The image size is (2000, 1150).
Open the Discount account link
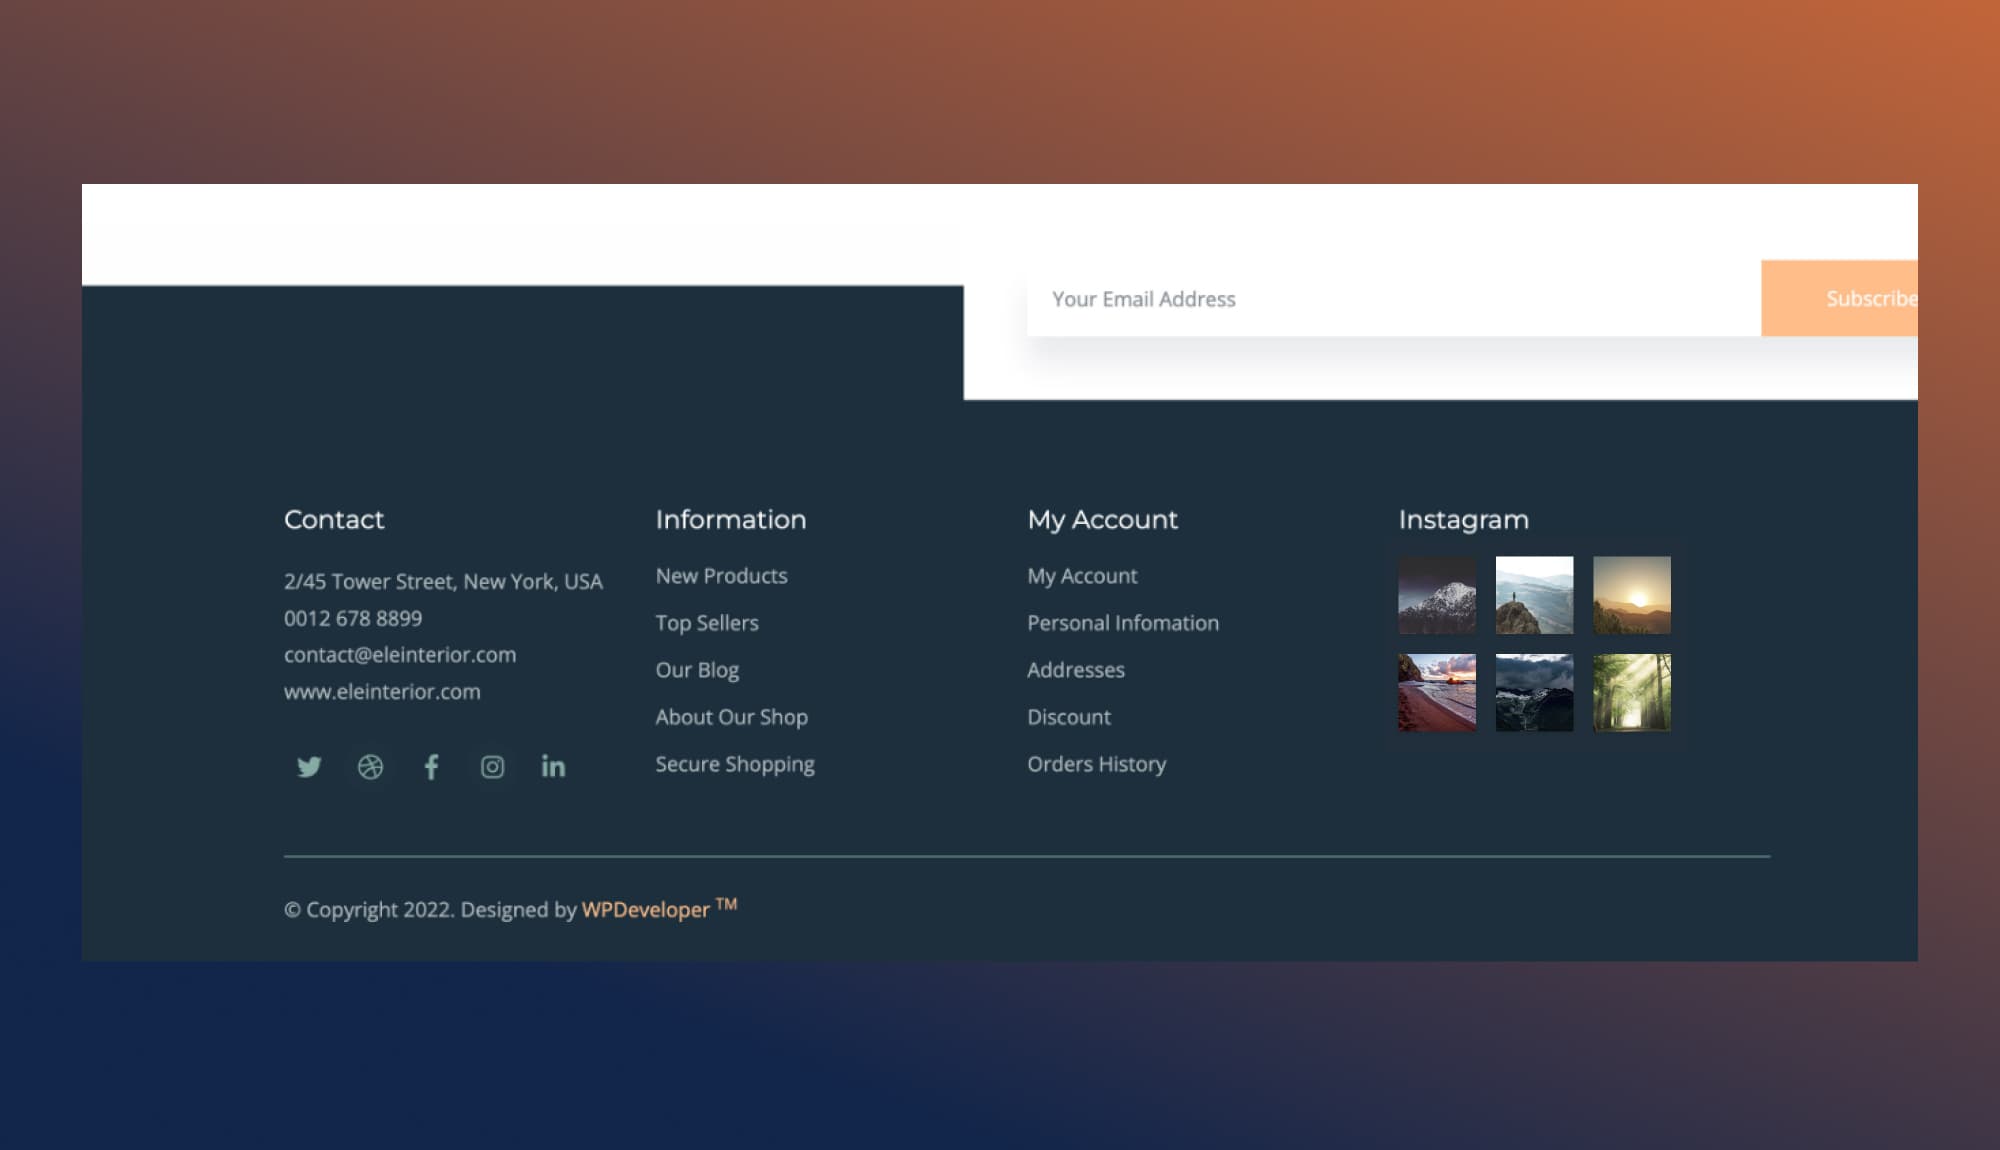point(1068,717)
